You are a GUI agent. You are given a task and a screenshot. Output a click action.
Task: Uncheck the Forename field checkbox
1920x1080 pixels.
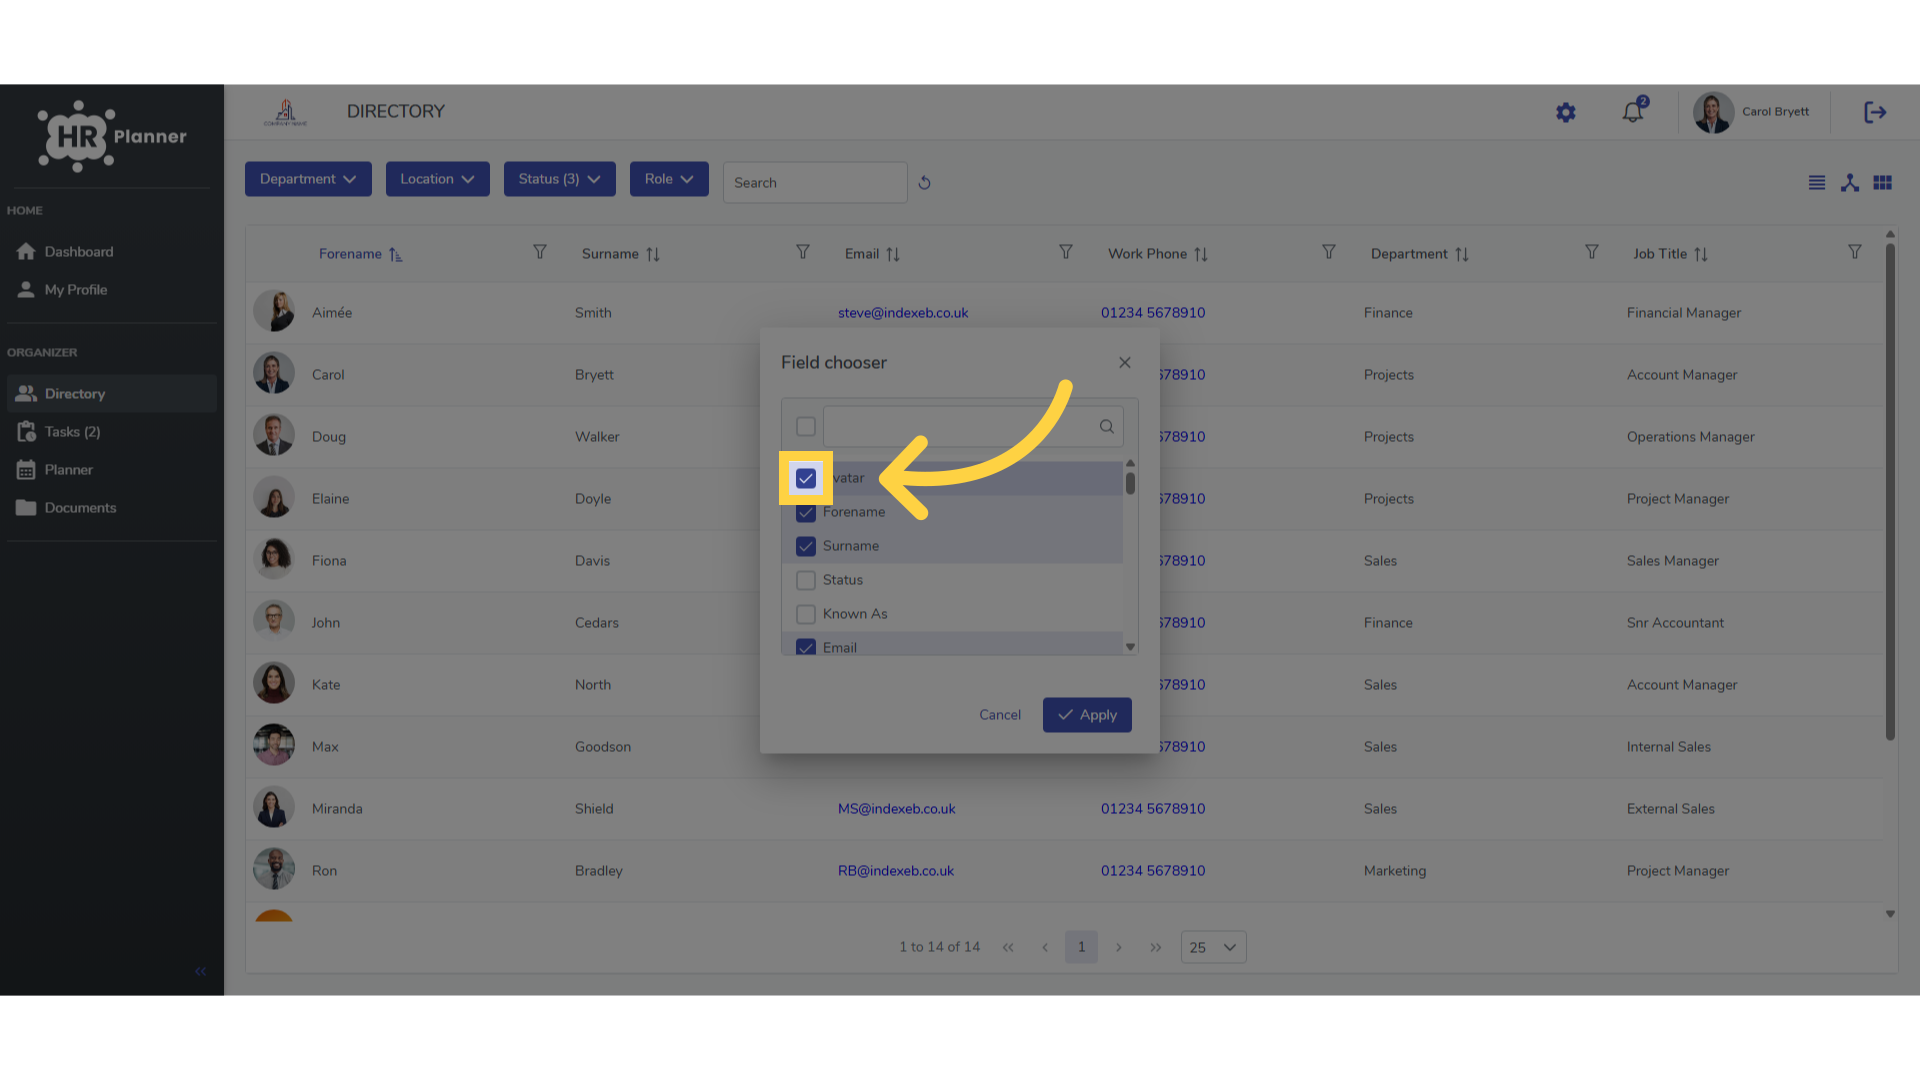pyautogui.click(x=806, y=513)
